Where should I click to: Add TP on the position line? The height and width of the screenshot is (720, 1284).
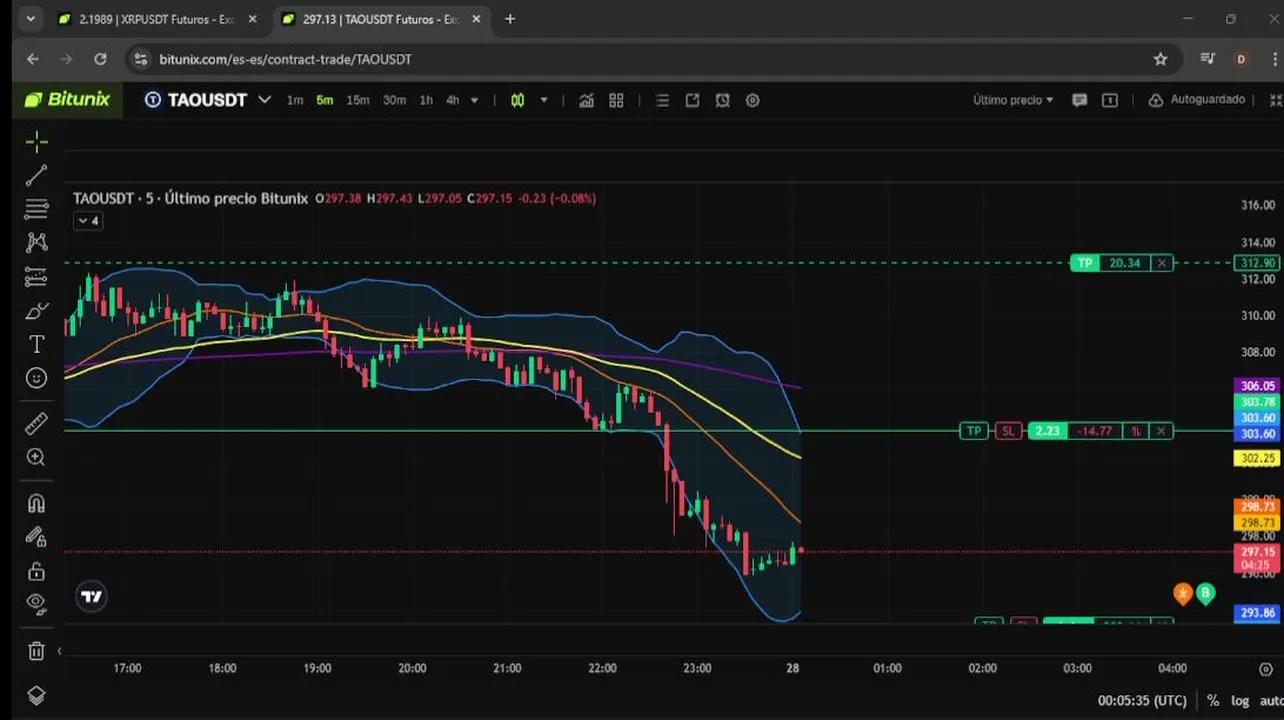click(973, 431)
